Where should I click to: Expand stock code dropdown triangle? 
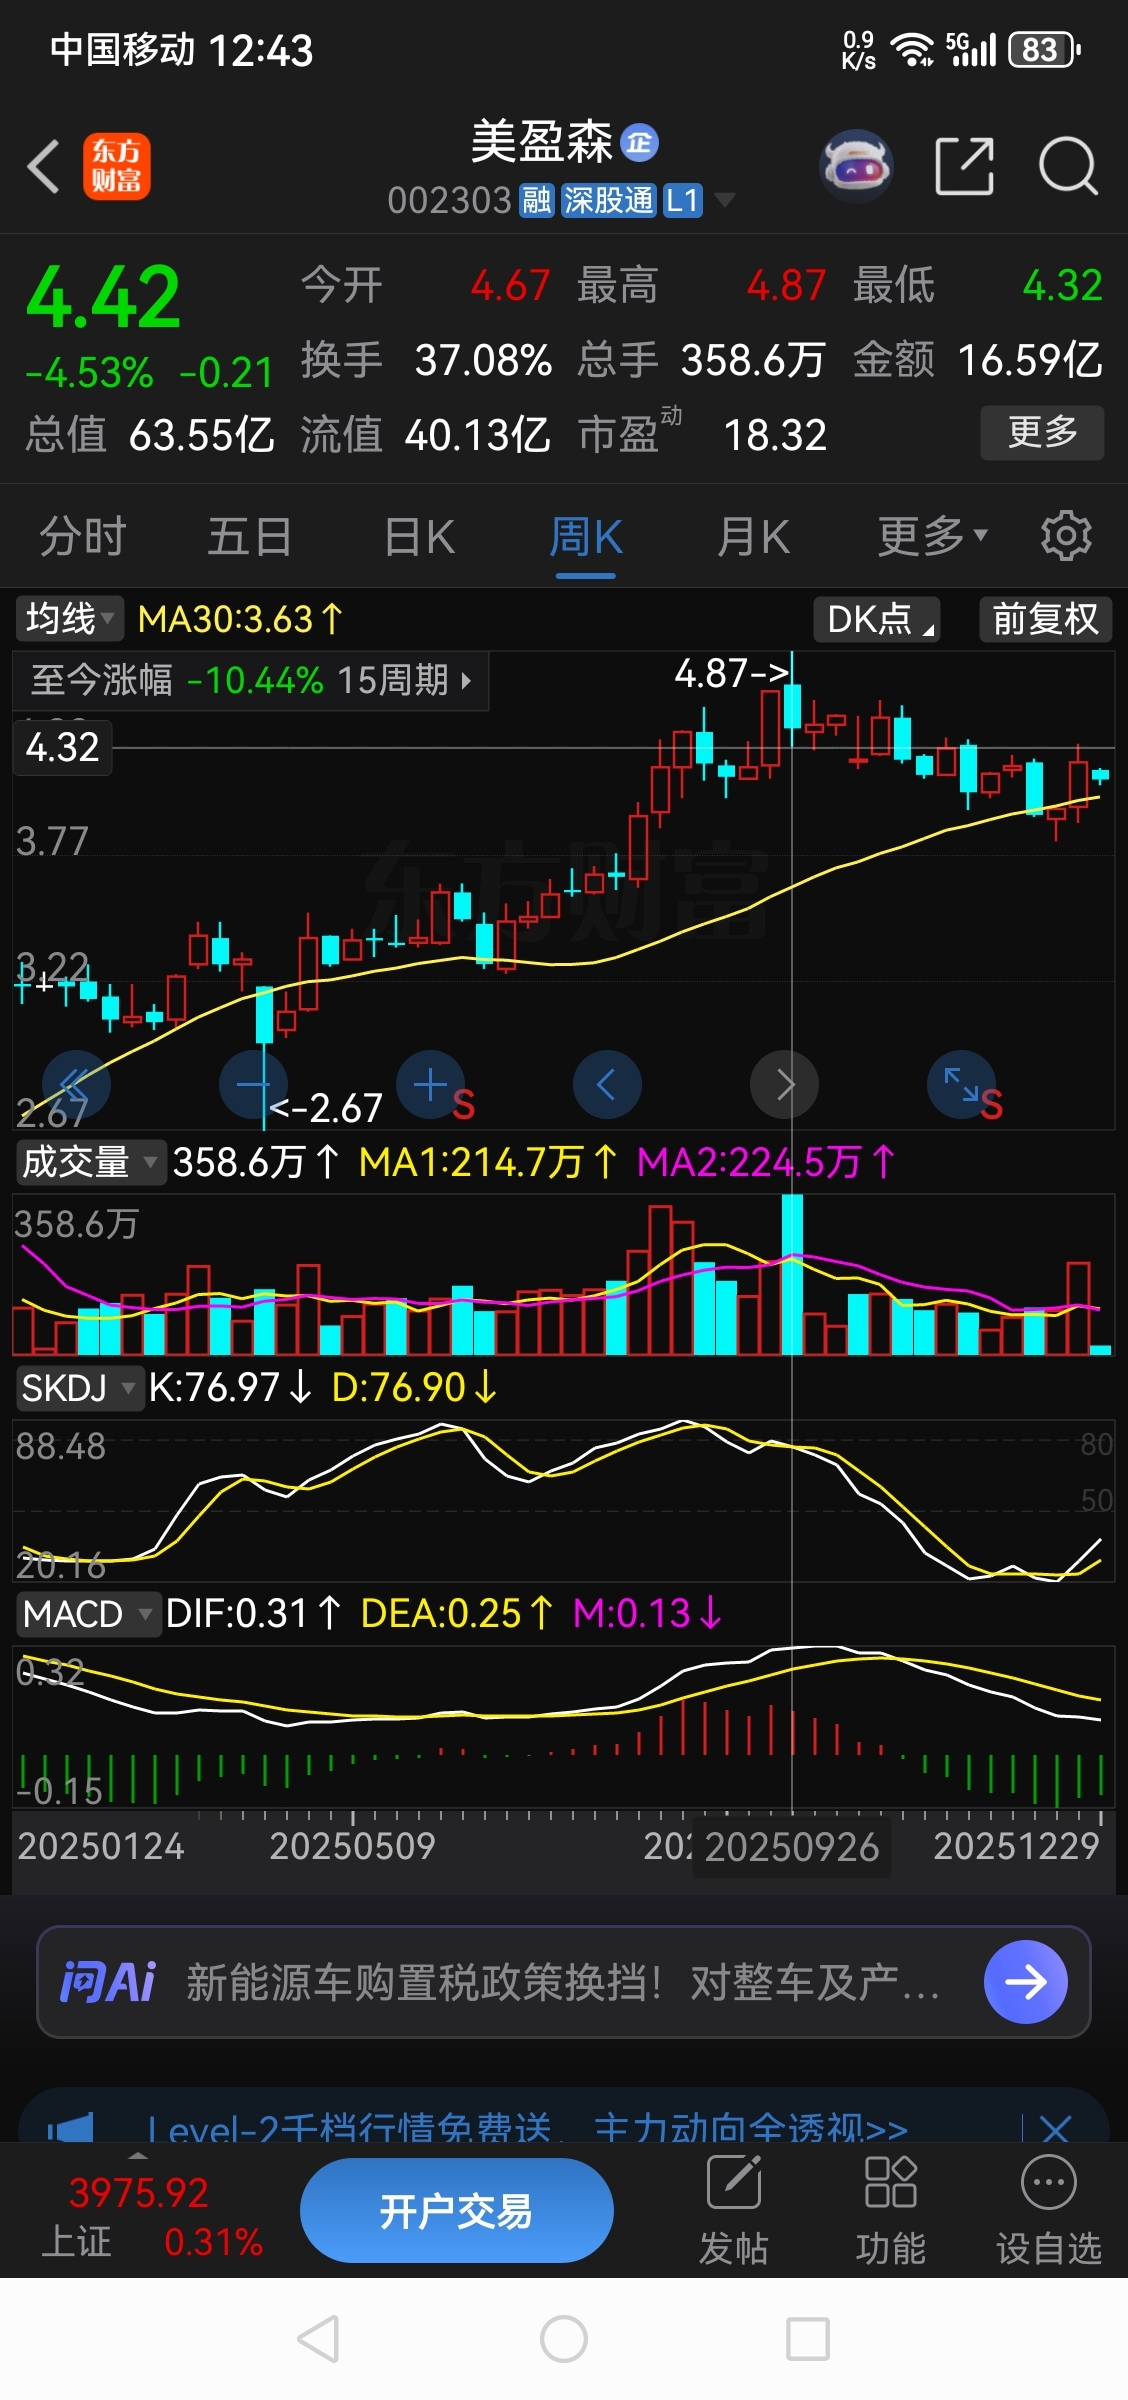point(723,200)
